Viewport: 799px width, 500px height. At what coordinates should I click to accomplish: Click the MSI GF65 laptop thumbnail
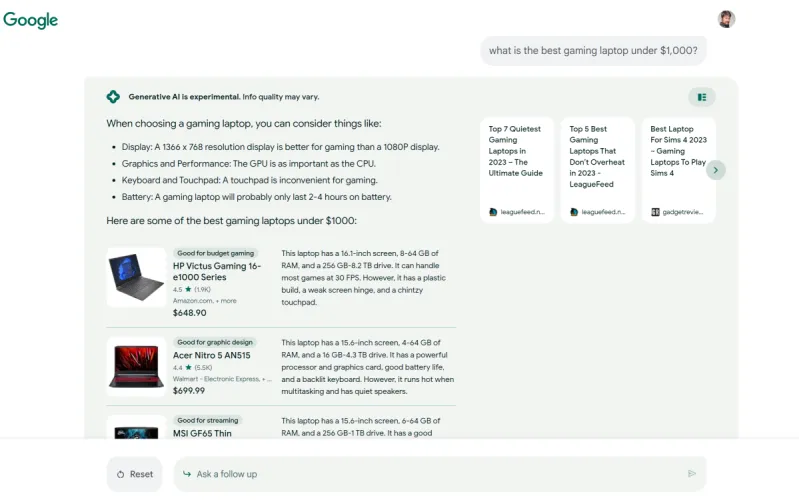[x=136, y=430]
